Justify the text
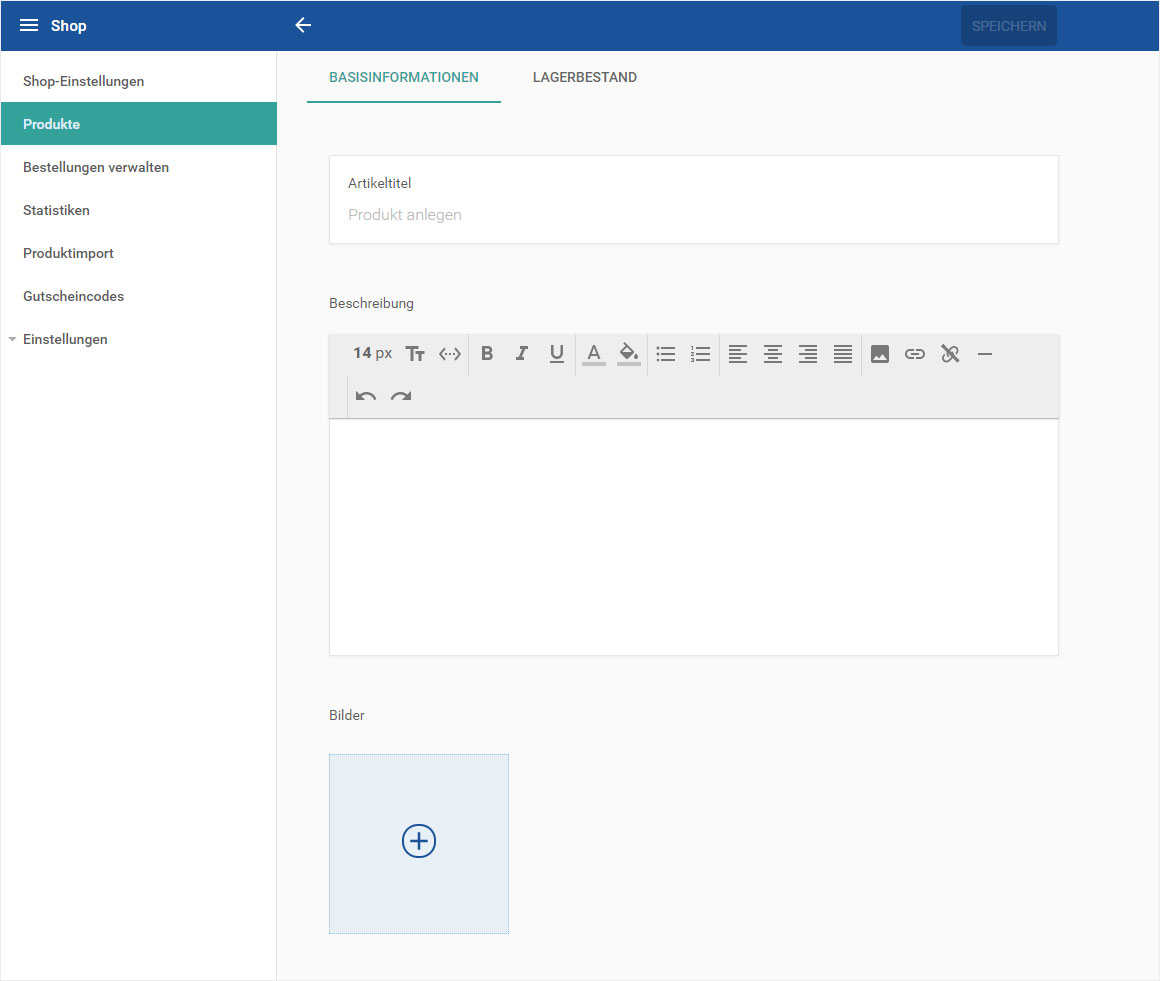 point(843,354)
